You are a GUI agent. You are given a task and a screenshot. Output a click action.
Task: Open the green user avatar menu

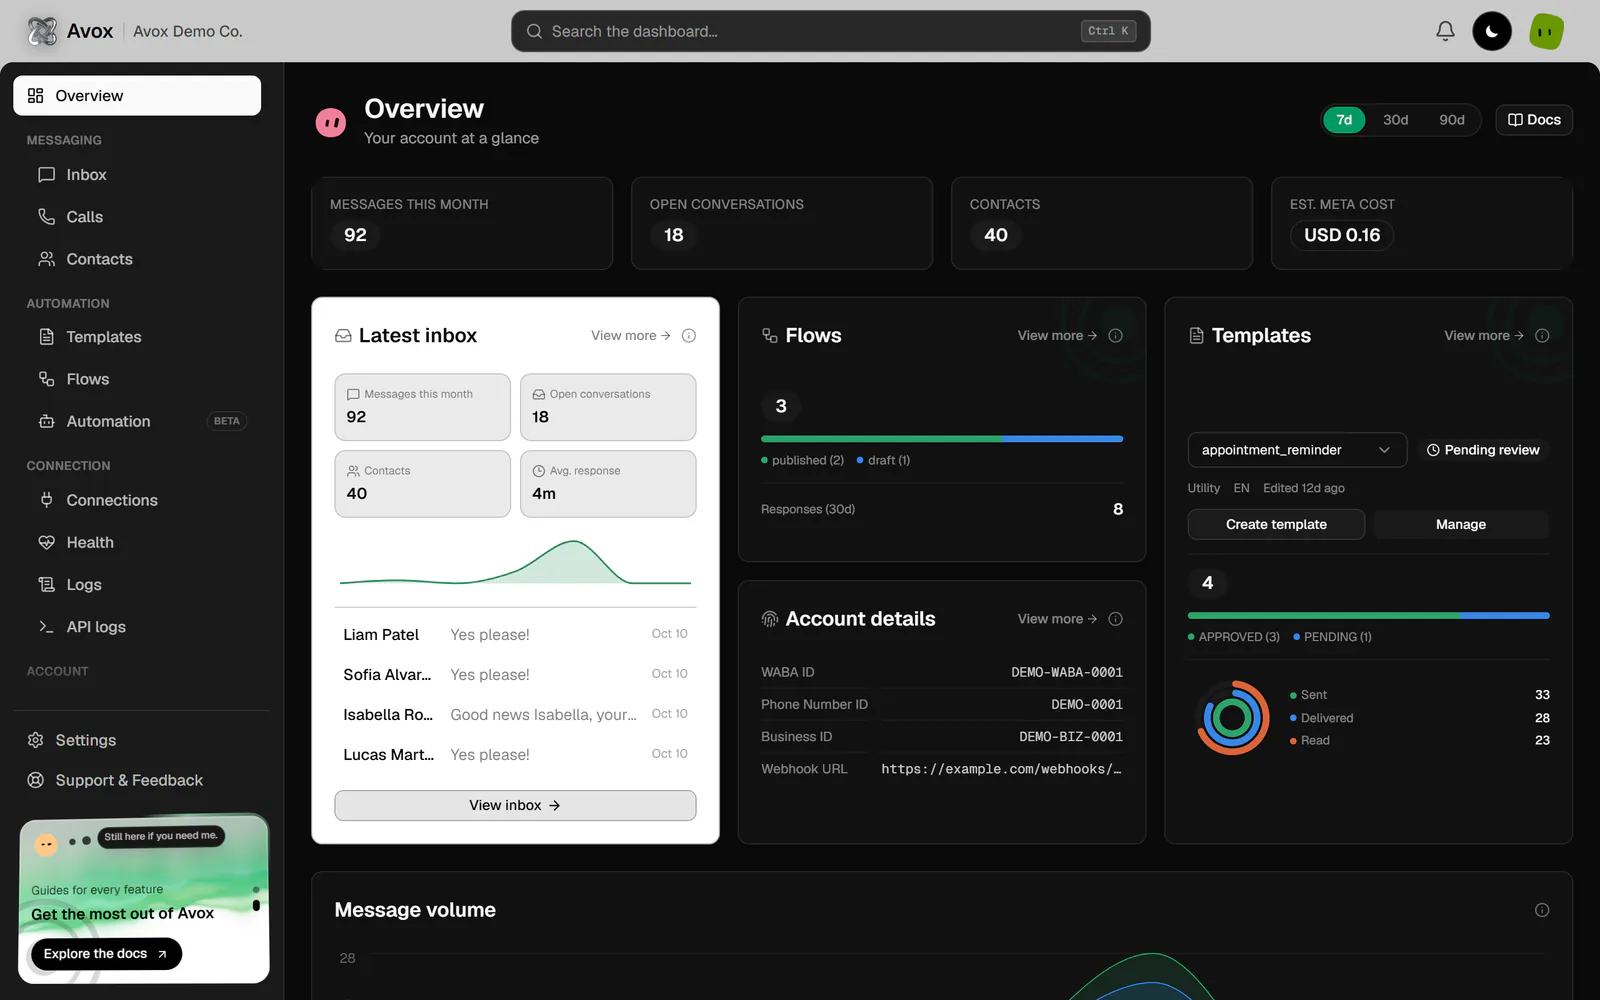[x=1546, y=31]
